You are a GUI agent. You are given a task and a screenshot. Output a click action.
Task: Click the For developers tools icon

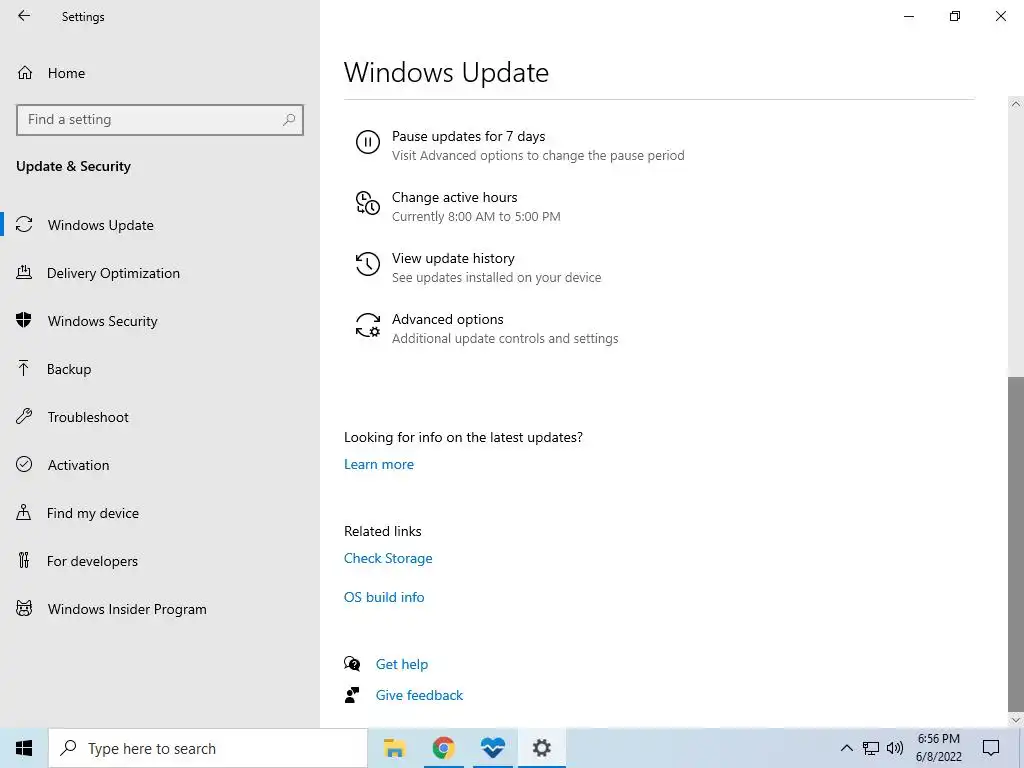coord(24,560)
